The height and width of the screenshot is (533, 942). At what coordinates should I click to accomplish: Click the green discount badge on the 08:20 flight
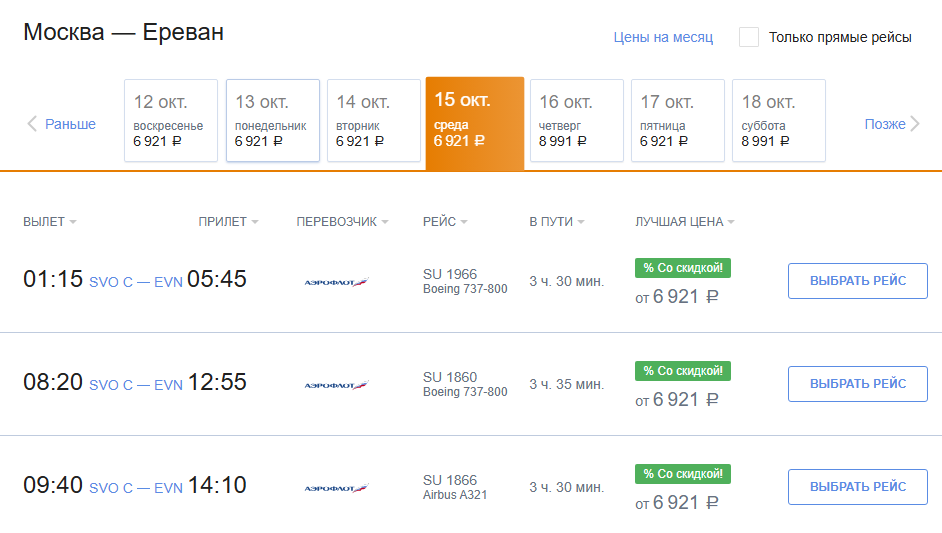pyautogui.click(x=682, y=371)
